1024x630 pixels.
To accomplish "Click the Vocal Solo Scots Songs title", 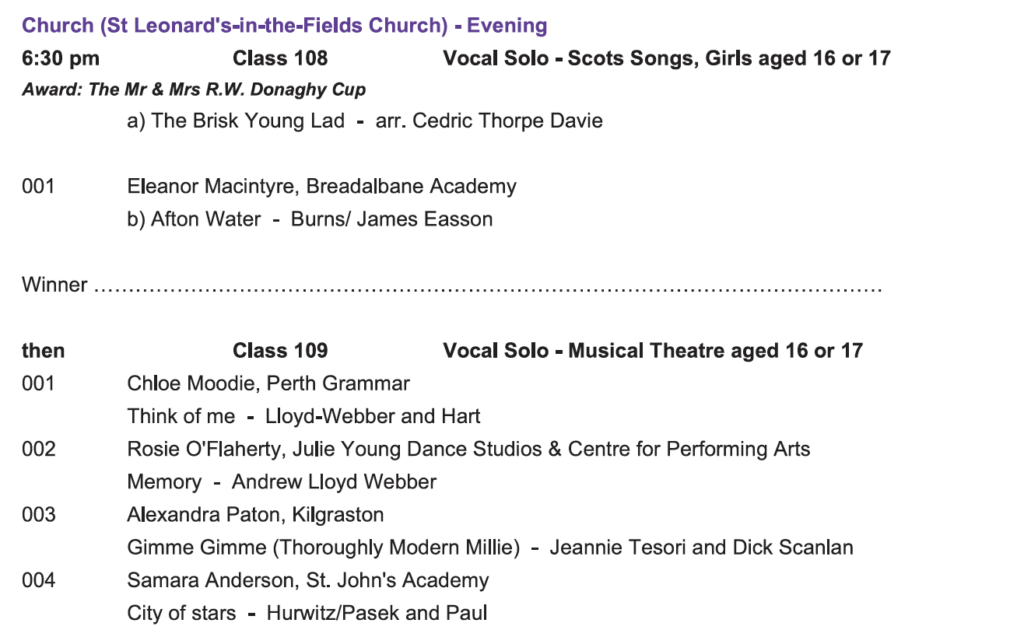I will coord(667,58).
